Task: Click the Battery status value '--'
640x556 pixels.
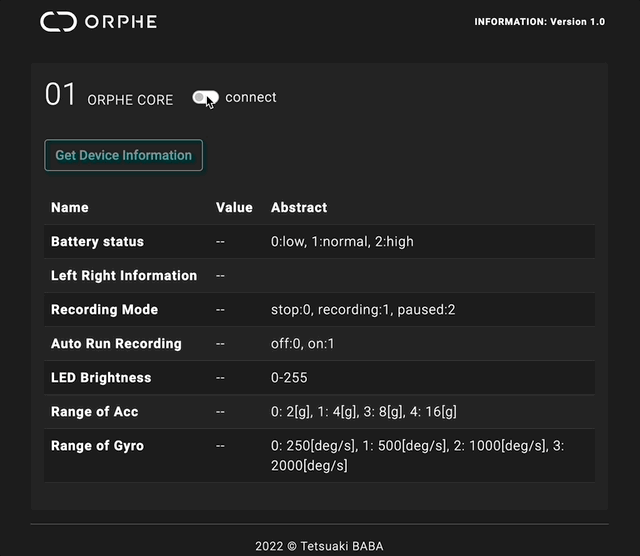Action: 220,242
